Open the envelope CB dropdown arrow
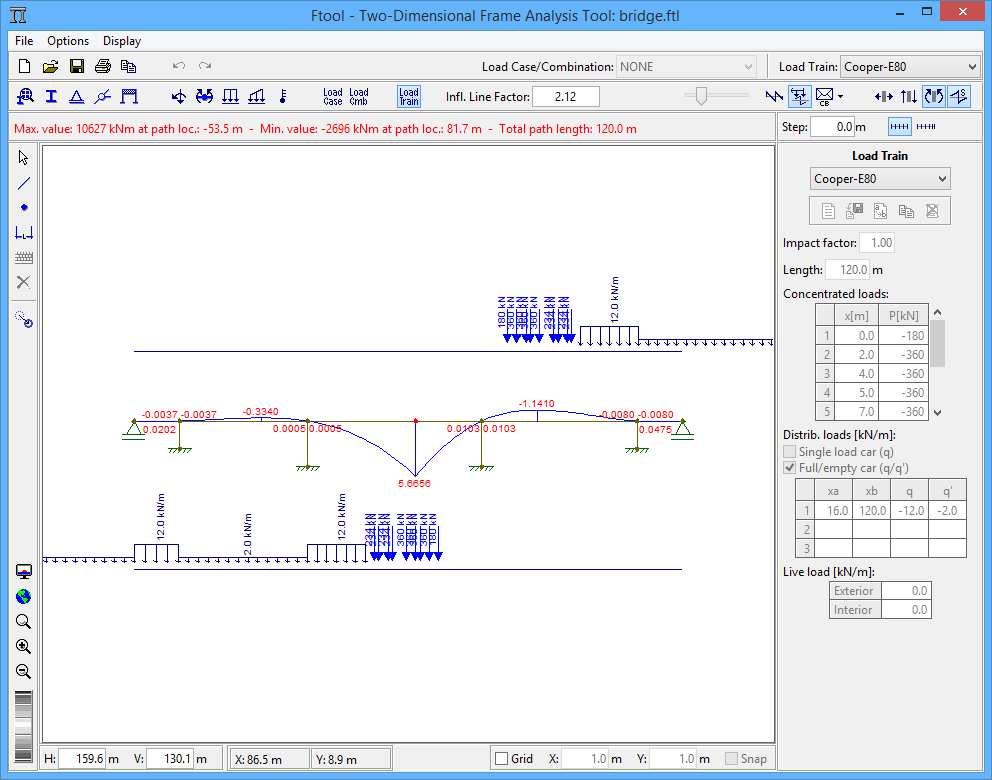Image resolution: width=992 pixels, height=780 pixels. click(x=841, y=97)
